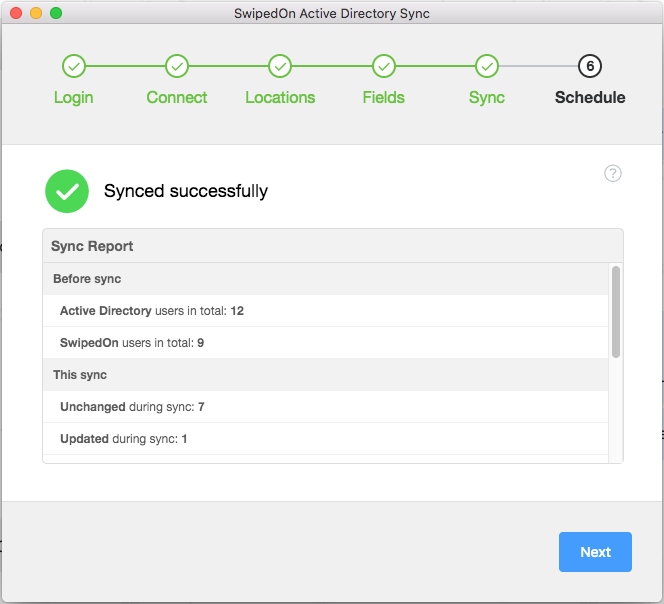Select the Active Directory users in total row

coord(326,311)
